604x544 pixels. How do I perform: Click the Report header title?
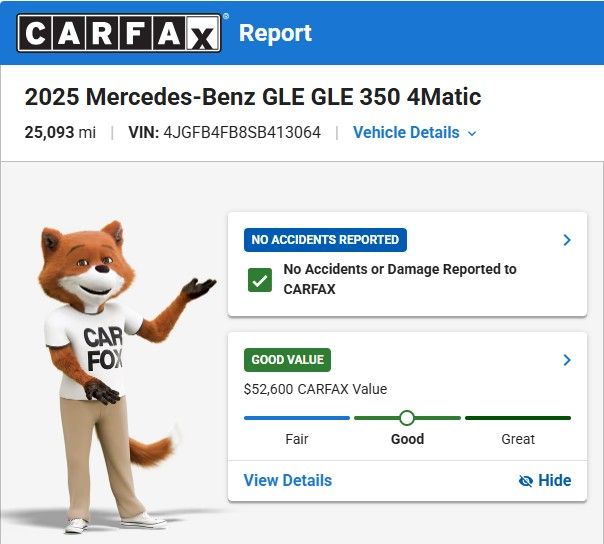tap(275, 34)
